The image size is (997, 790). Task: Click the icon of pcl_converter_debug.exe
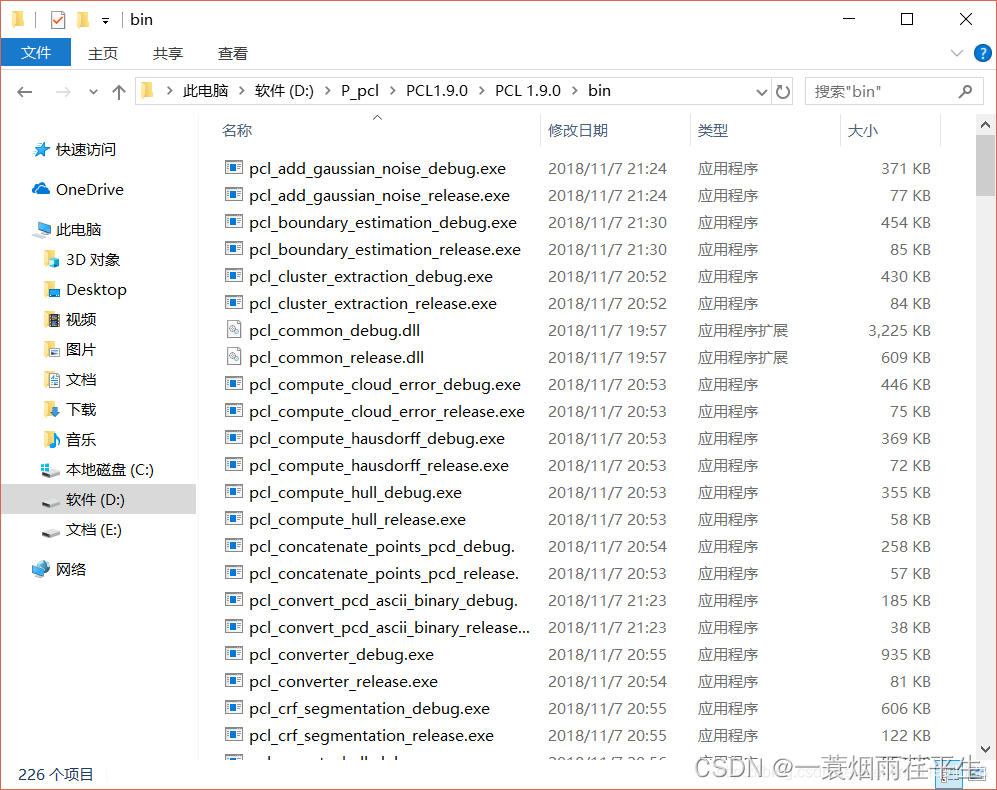234,654
